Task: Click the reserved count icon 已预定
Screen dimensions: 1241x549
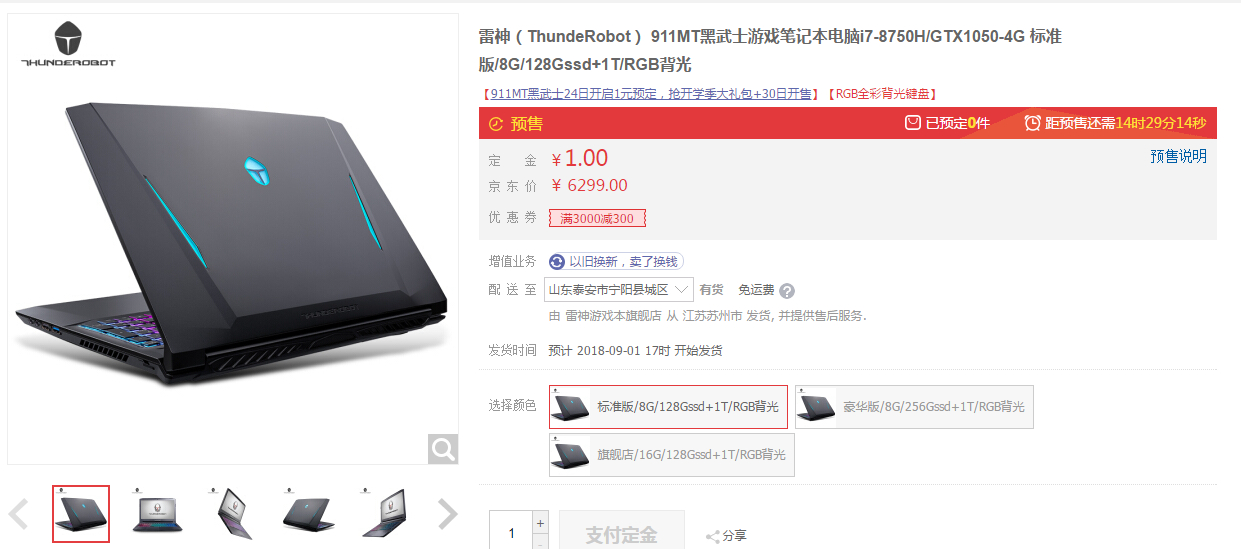Action: pos(912,124)
